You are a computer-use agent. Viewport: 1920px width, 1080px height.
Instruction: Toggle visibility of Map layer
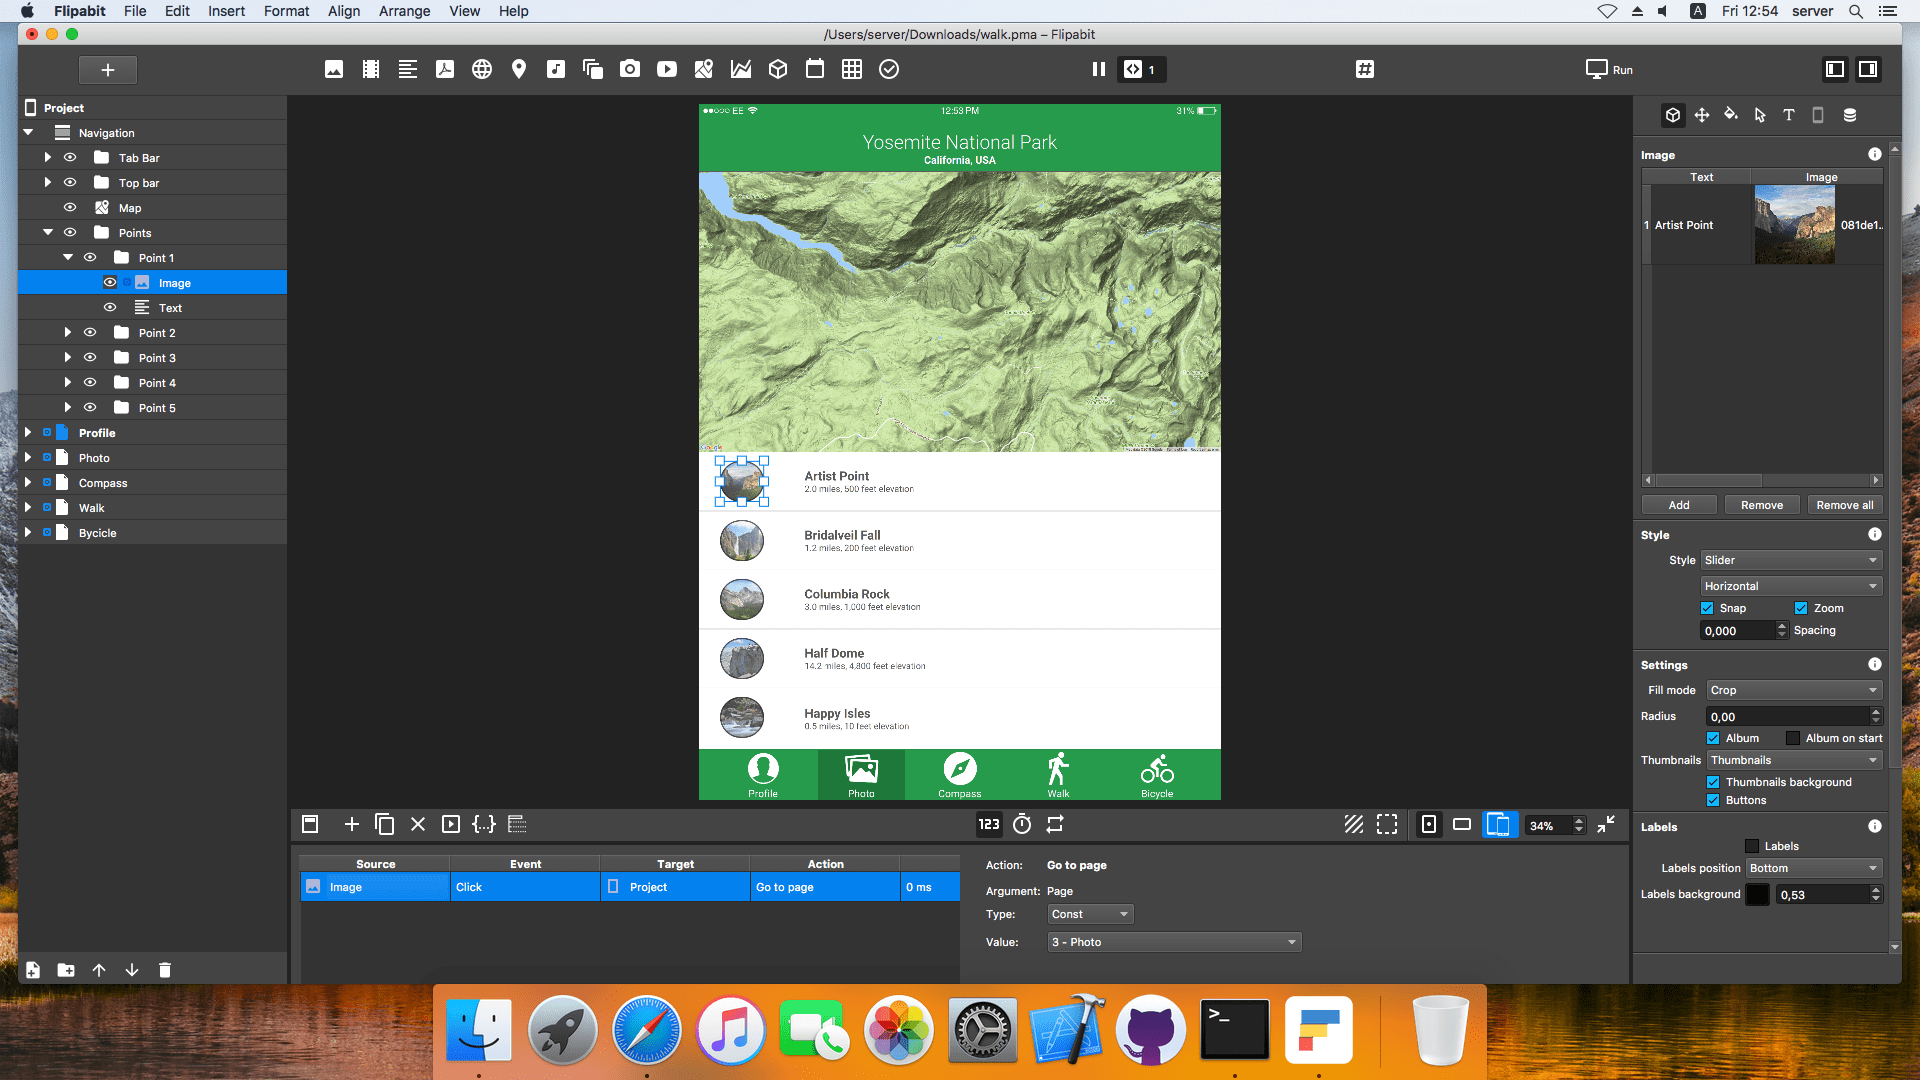[70, 207]
